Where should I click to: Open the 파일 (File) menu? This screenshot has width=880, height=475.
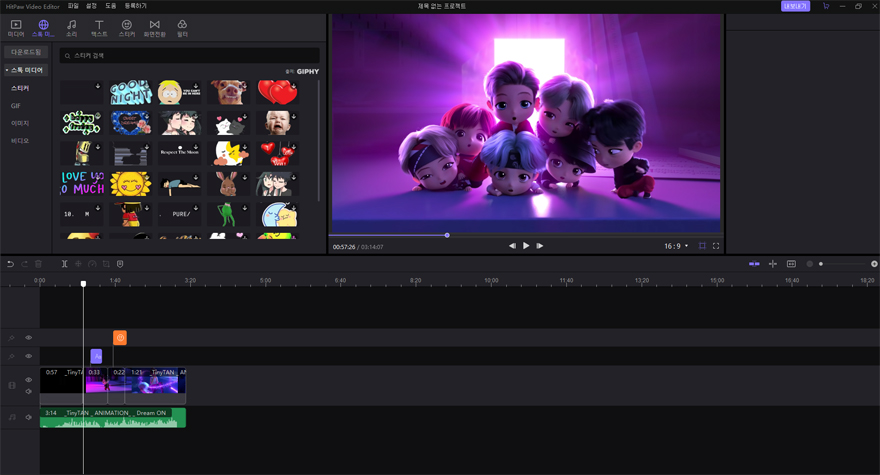(73, 6)
